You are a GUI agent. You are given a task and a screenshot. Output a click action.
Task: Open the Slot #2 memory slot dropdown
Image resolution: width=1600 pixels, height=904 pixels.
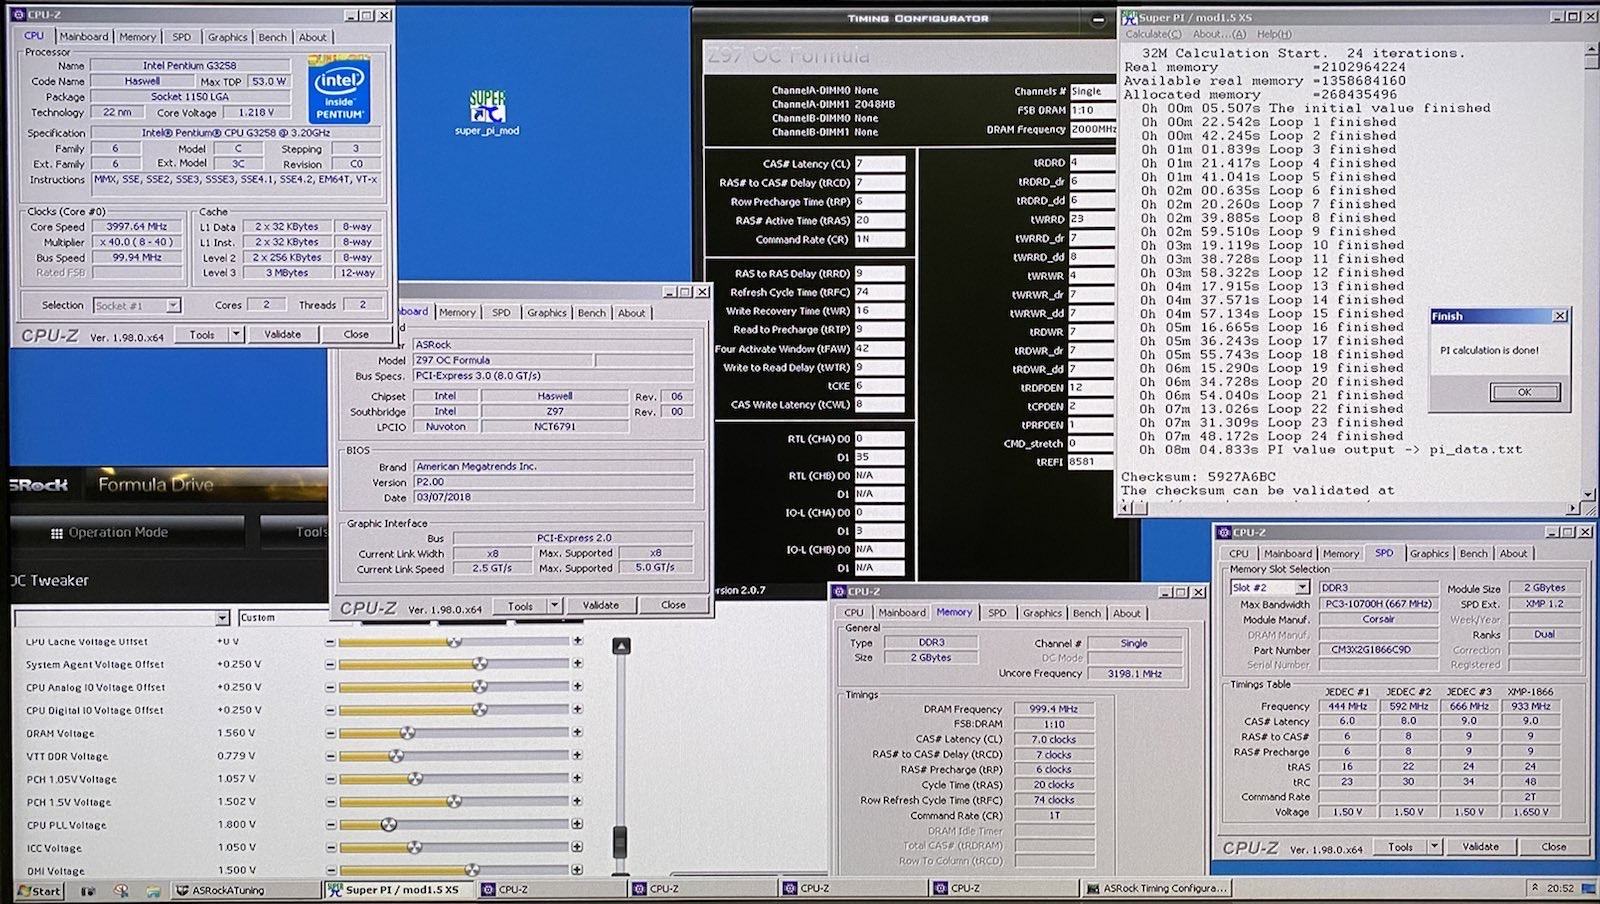[1302, 588]
